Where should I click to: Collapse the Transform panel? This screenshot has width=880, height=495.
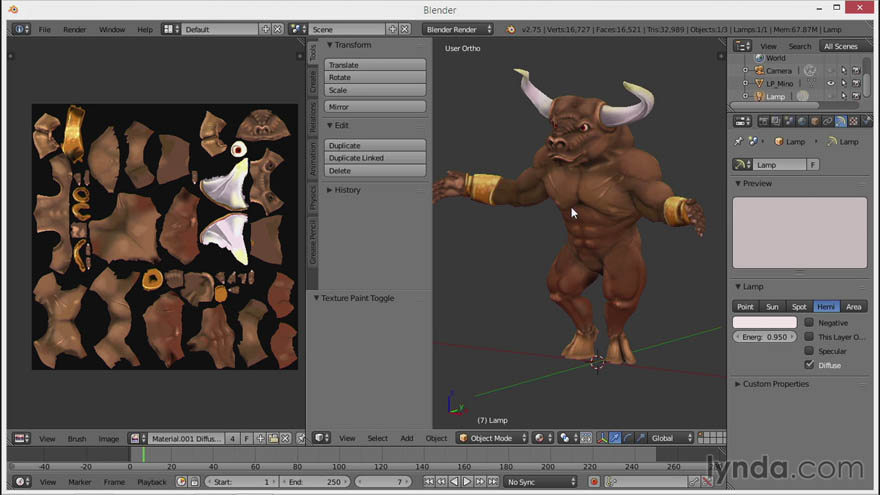(x=330, y=45)
